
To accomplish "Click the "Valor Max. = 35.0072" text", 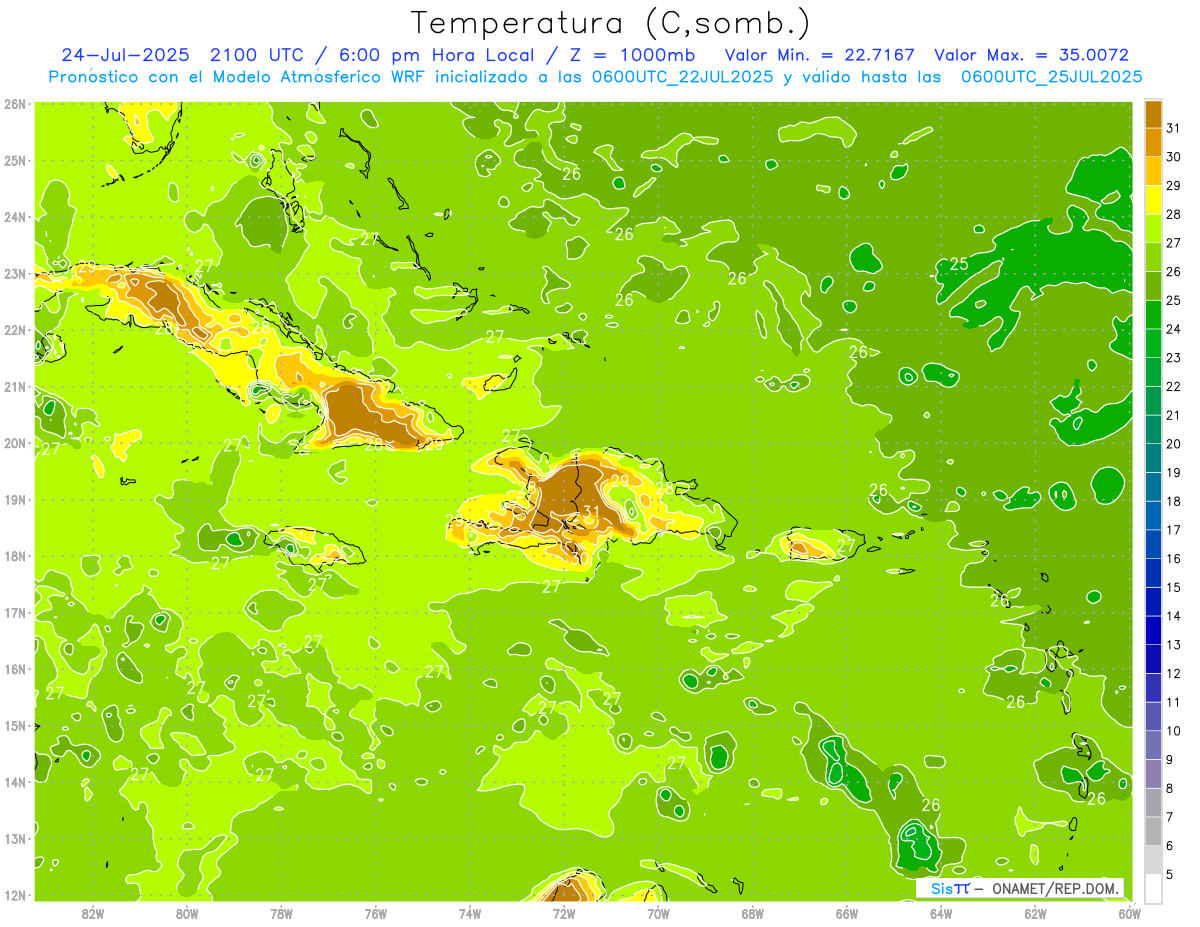I will [x=1031, y=55].
